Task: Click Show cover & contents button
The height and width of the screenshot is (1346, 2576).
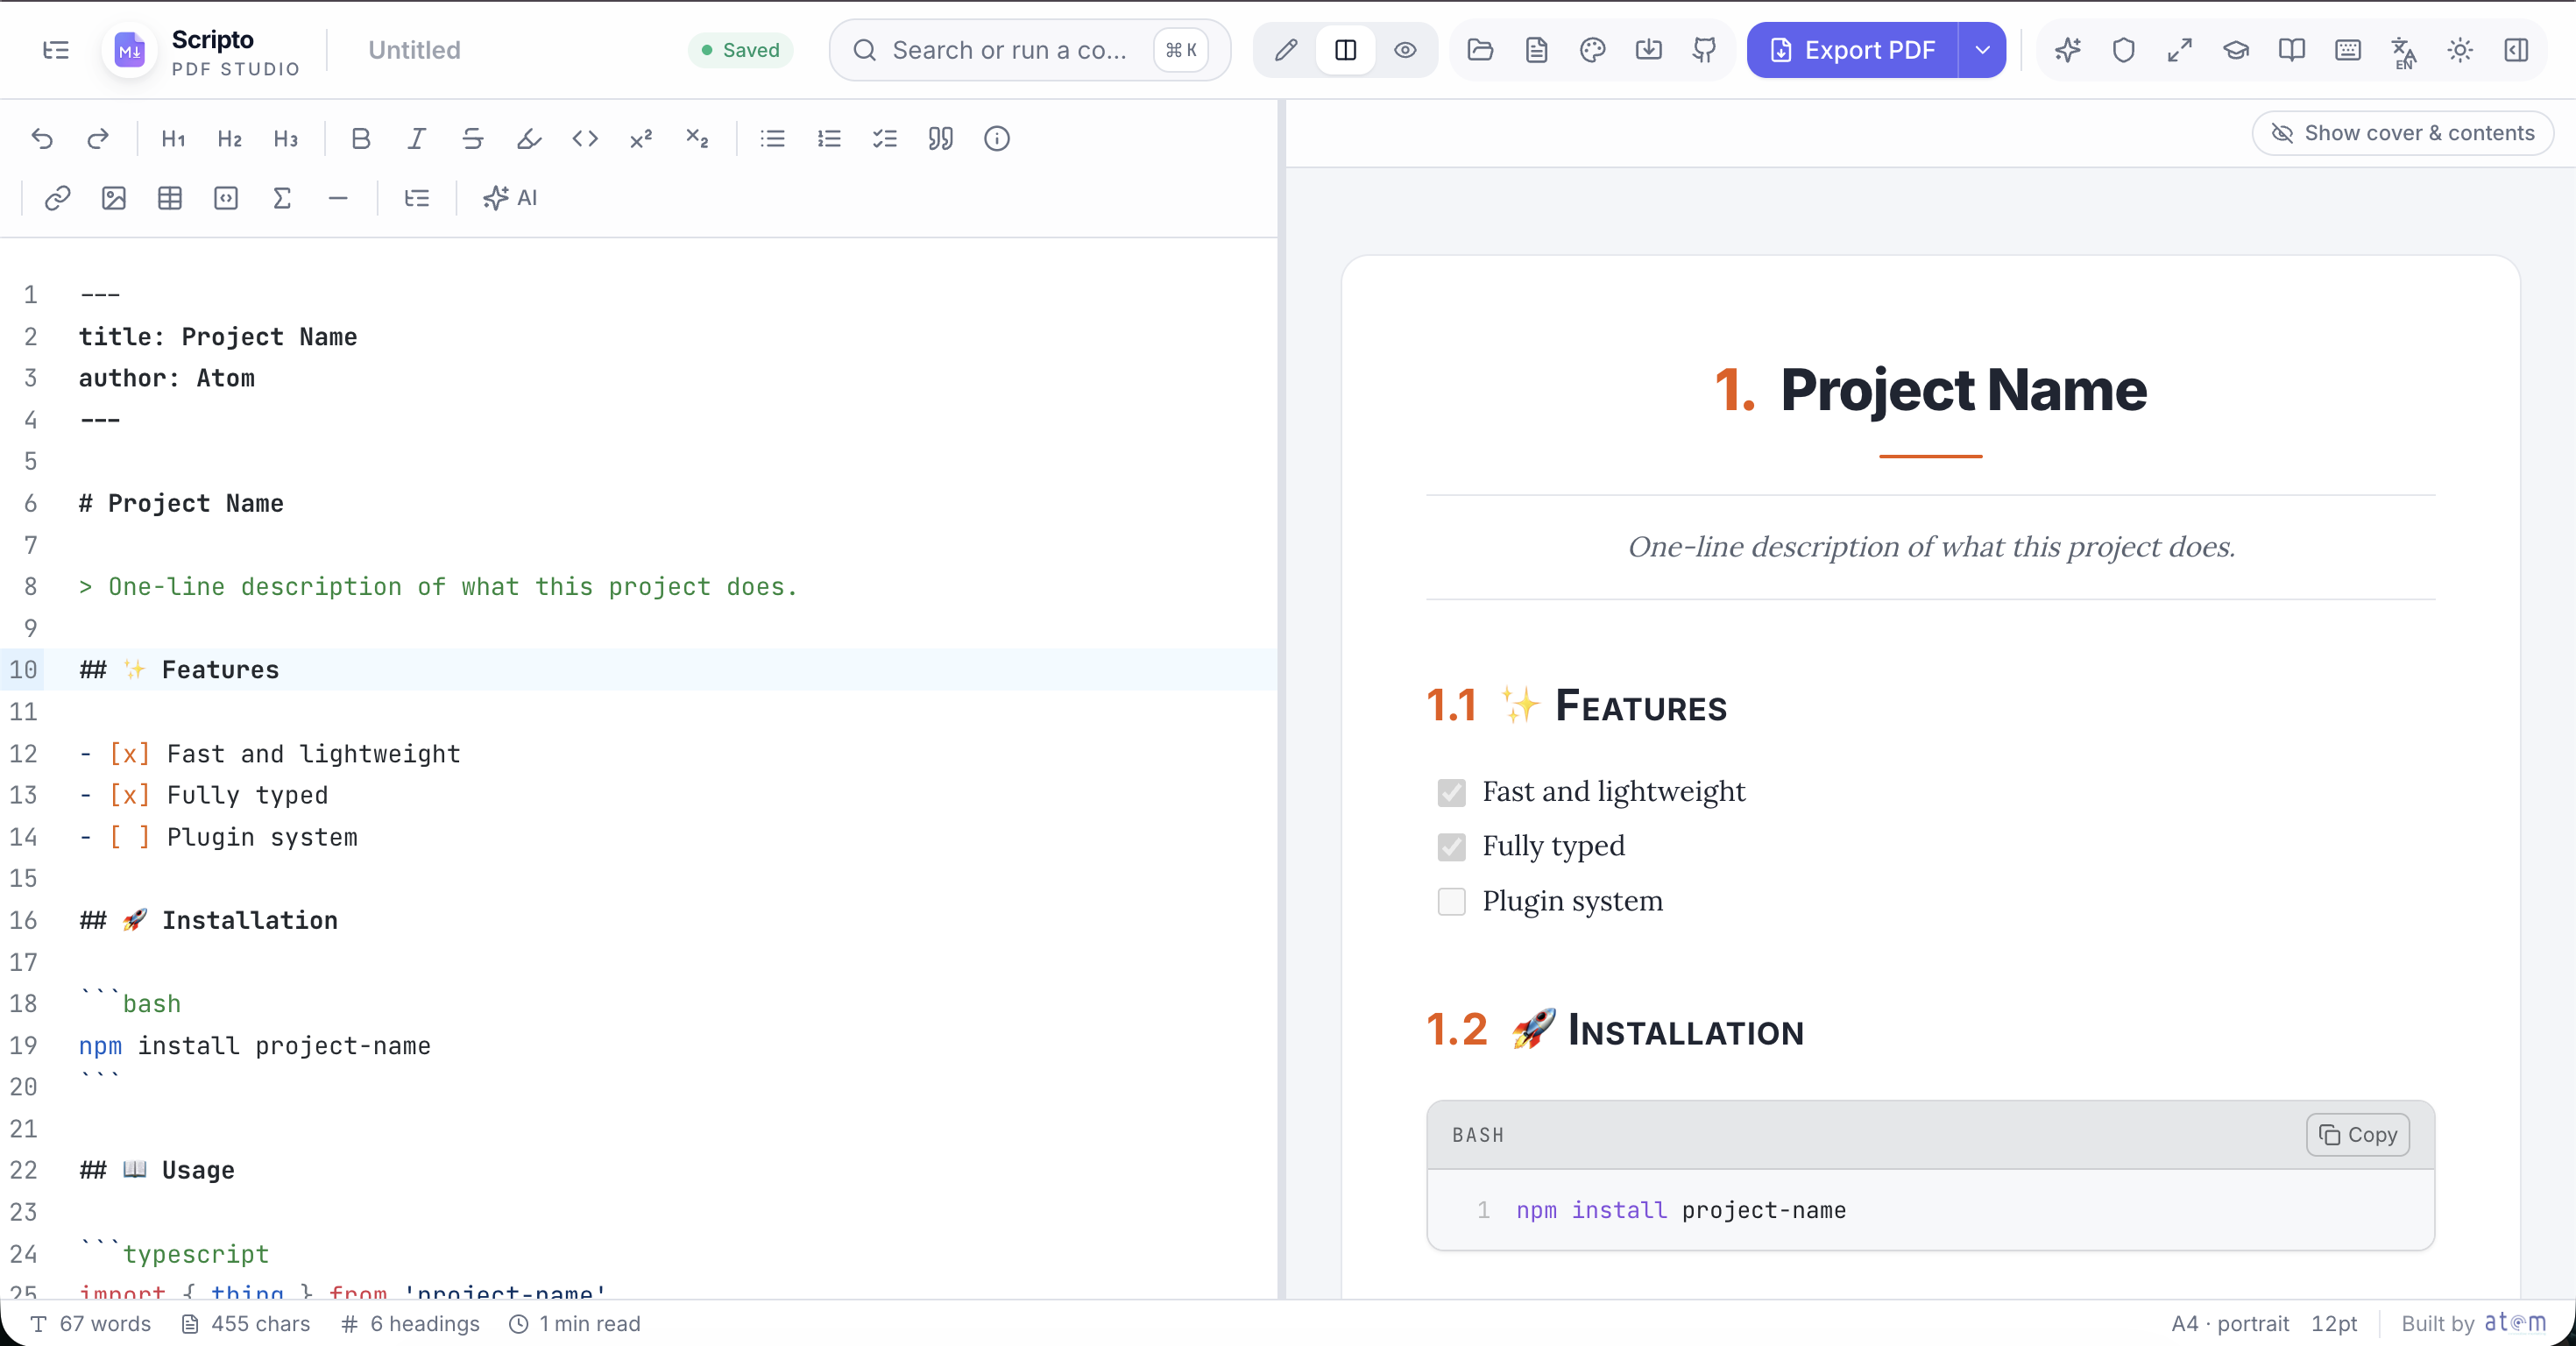Action: click(2403, 133)
